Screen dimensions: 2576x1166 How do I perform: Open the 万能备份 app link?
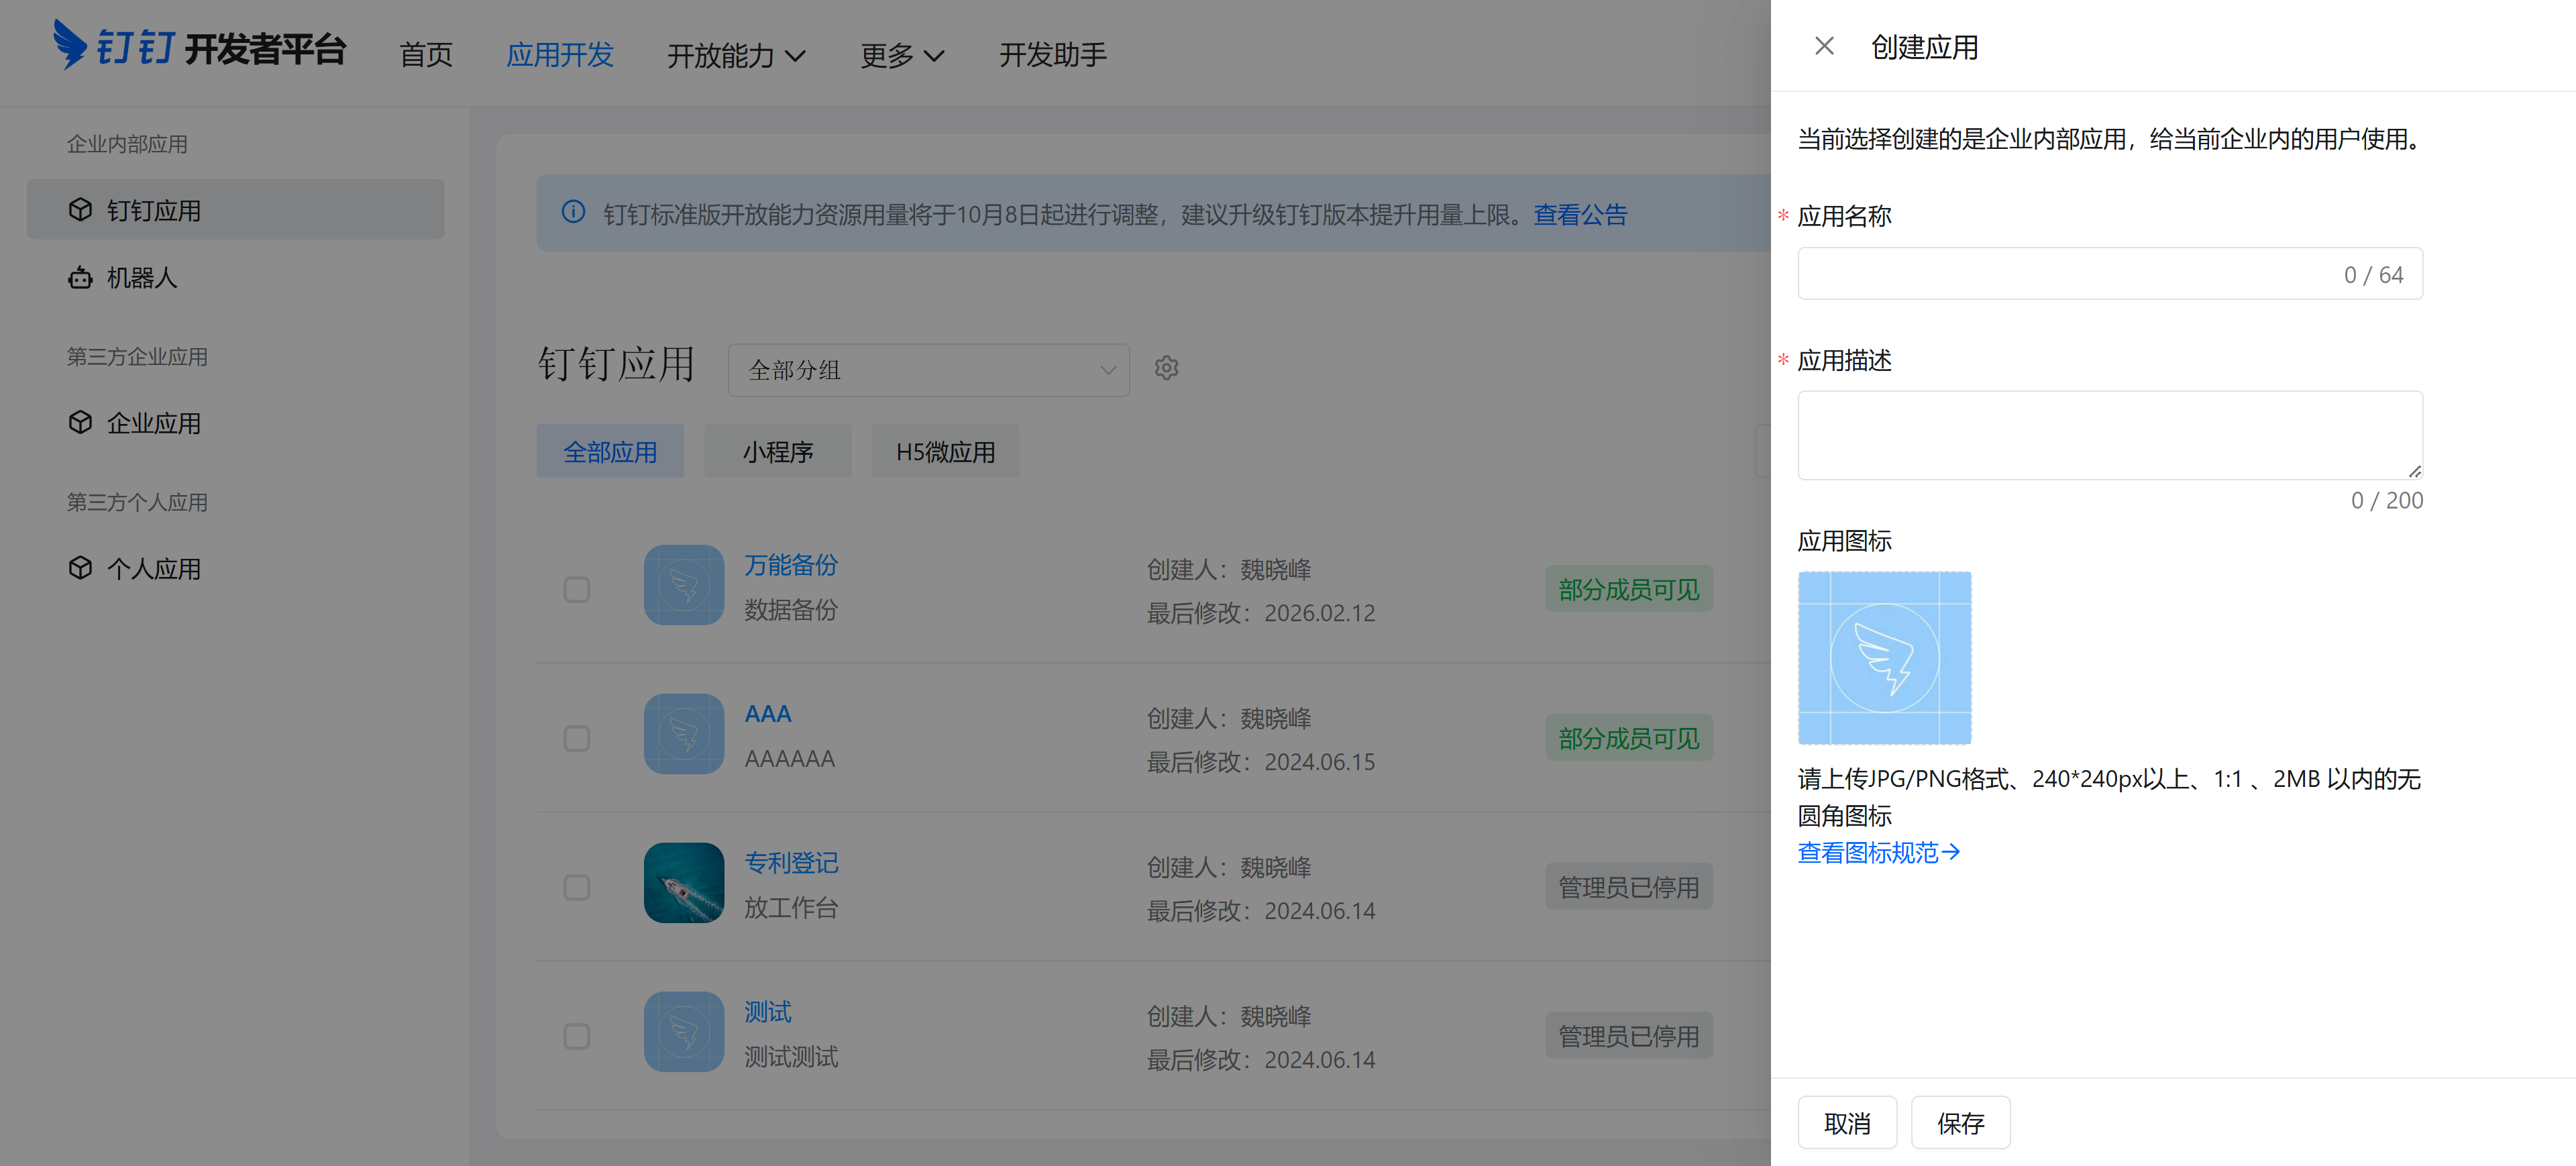(x=791, y=565)
